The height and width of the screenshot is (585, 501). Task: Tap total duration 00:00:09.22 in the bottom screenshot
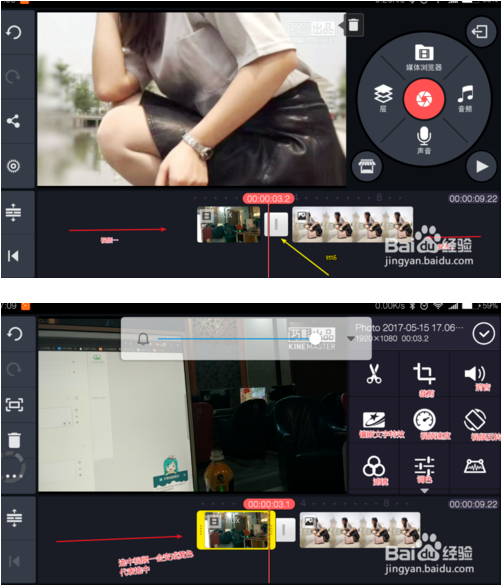[x=473, y=504]
